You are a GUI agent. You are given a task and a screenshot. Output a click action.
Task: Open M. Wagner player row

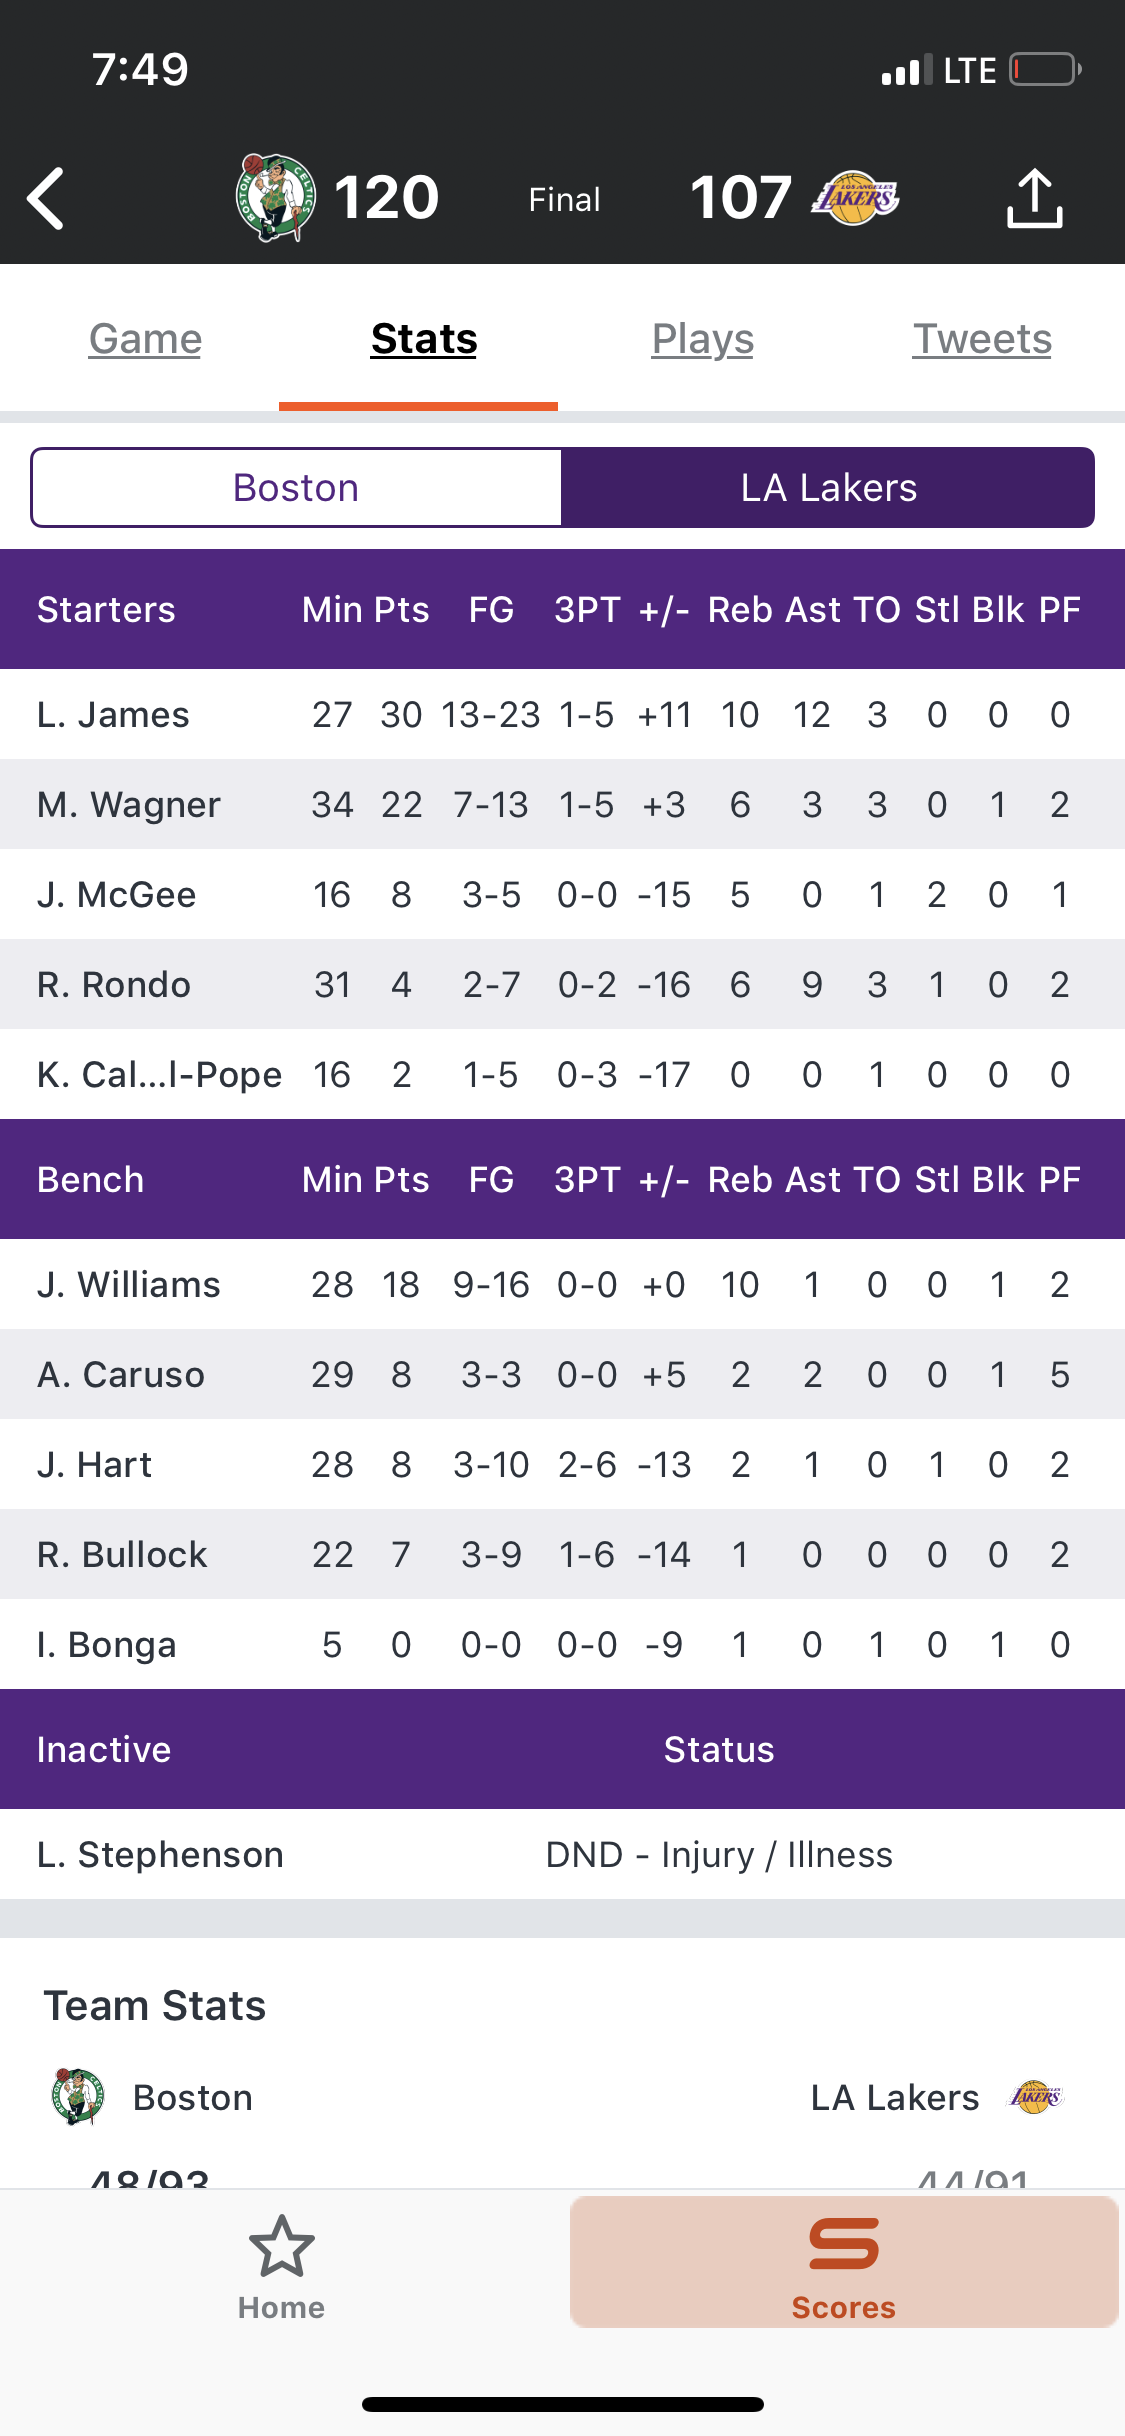562,804
